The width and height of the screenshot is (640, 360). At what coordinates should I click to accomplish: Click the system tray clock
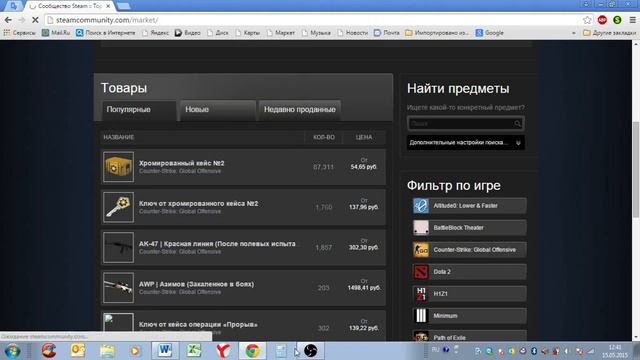(x=615, y=351)
